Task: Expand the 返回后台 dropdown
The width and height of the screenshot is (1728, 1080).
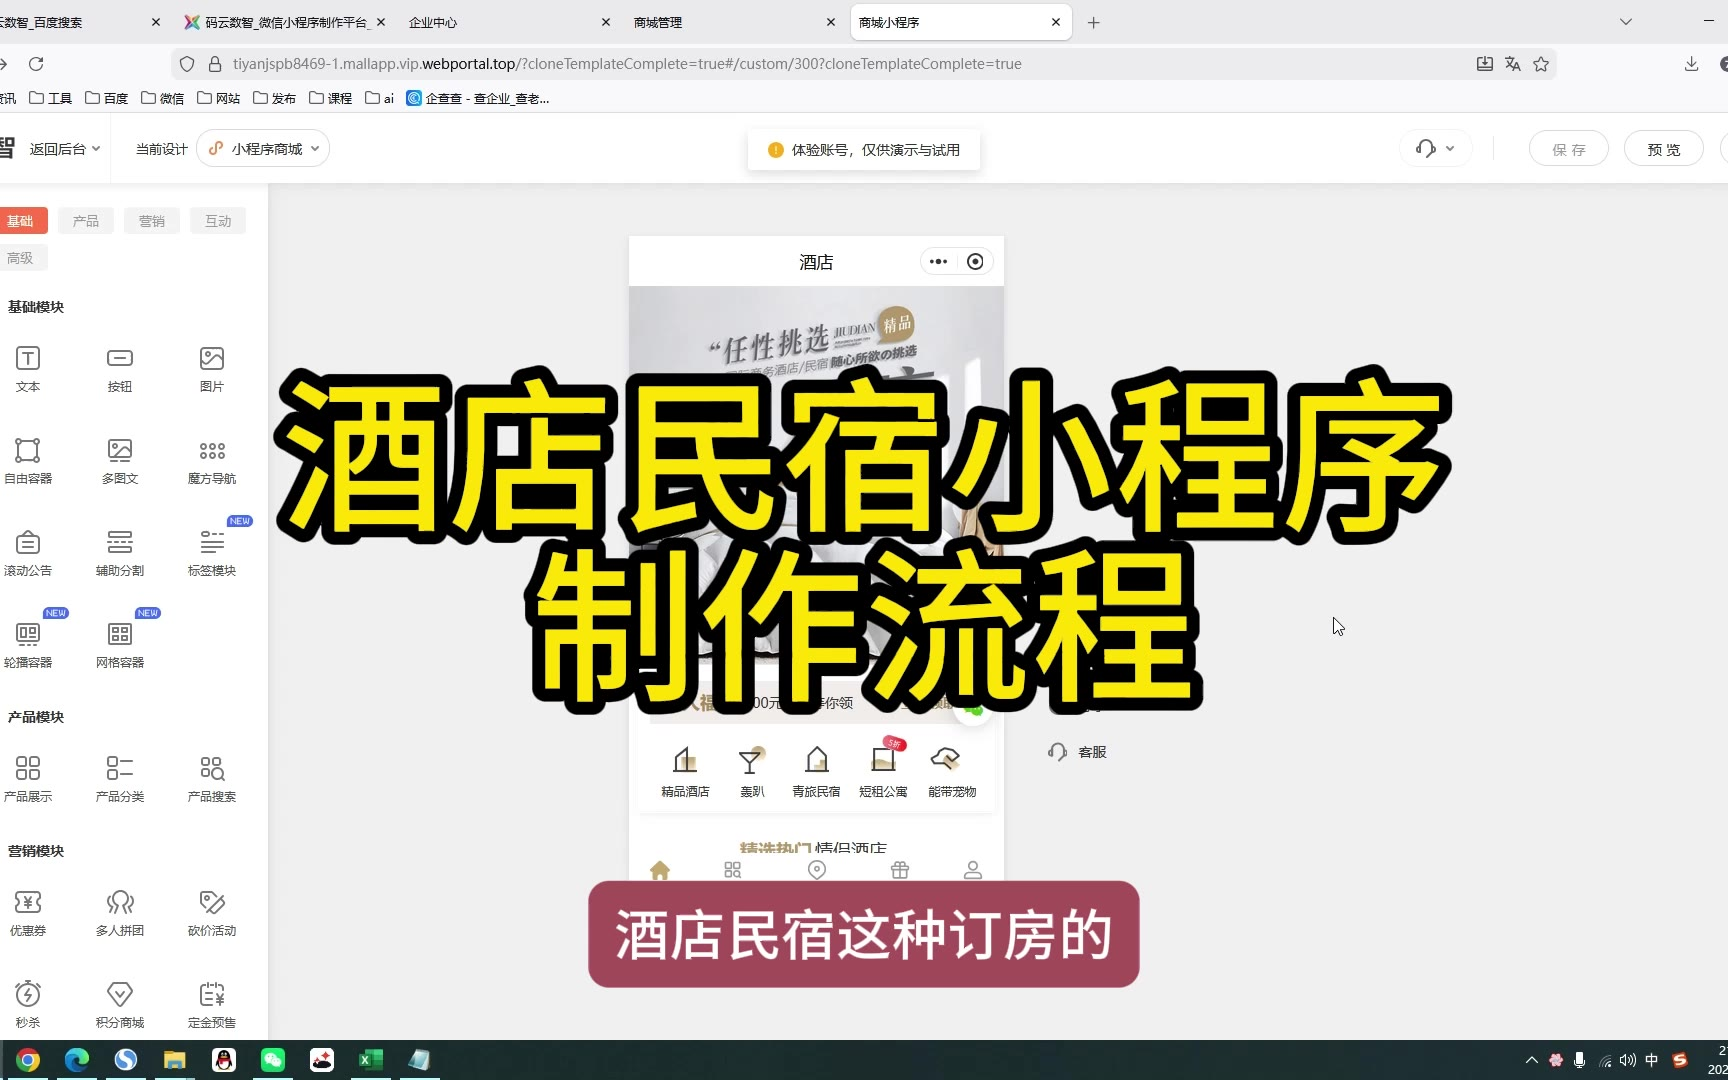Action: click(x=64, y=149)
